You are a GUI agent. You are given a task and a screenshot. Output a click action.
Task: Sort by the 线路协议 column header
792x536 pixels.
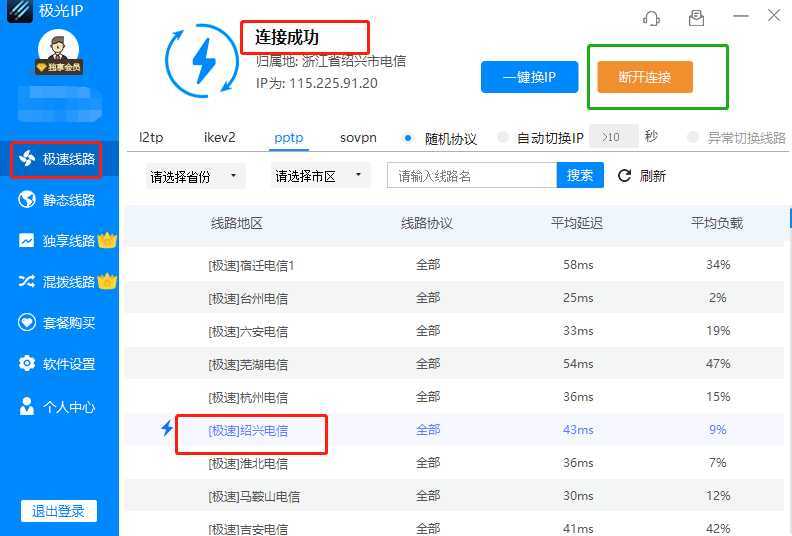tap(427, 223)
